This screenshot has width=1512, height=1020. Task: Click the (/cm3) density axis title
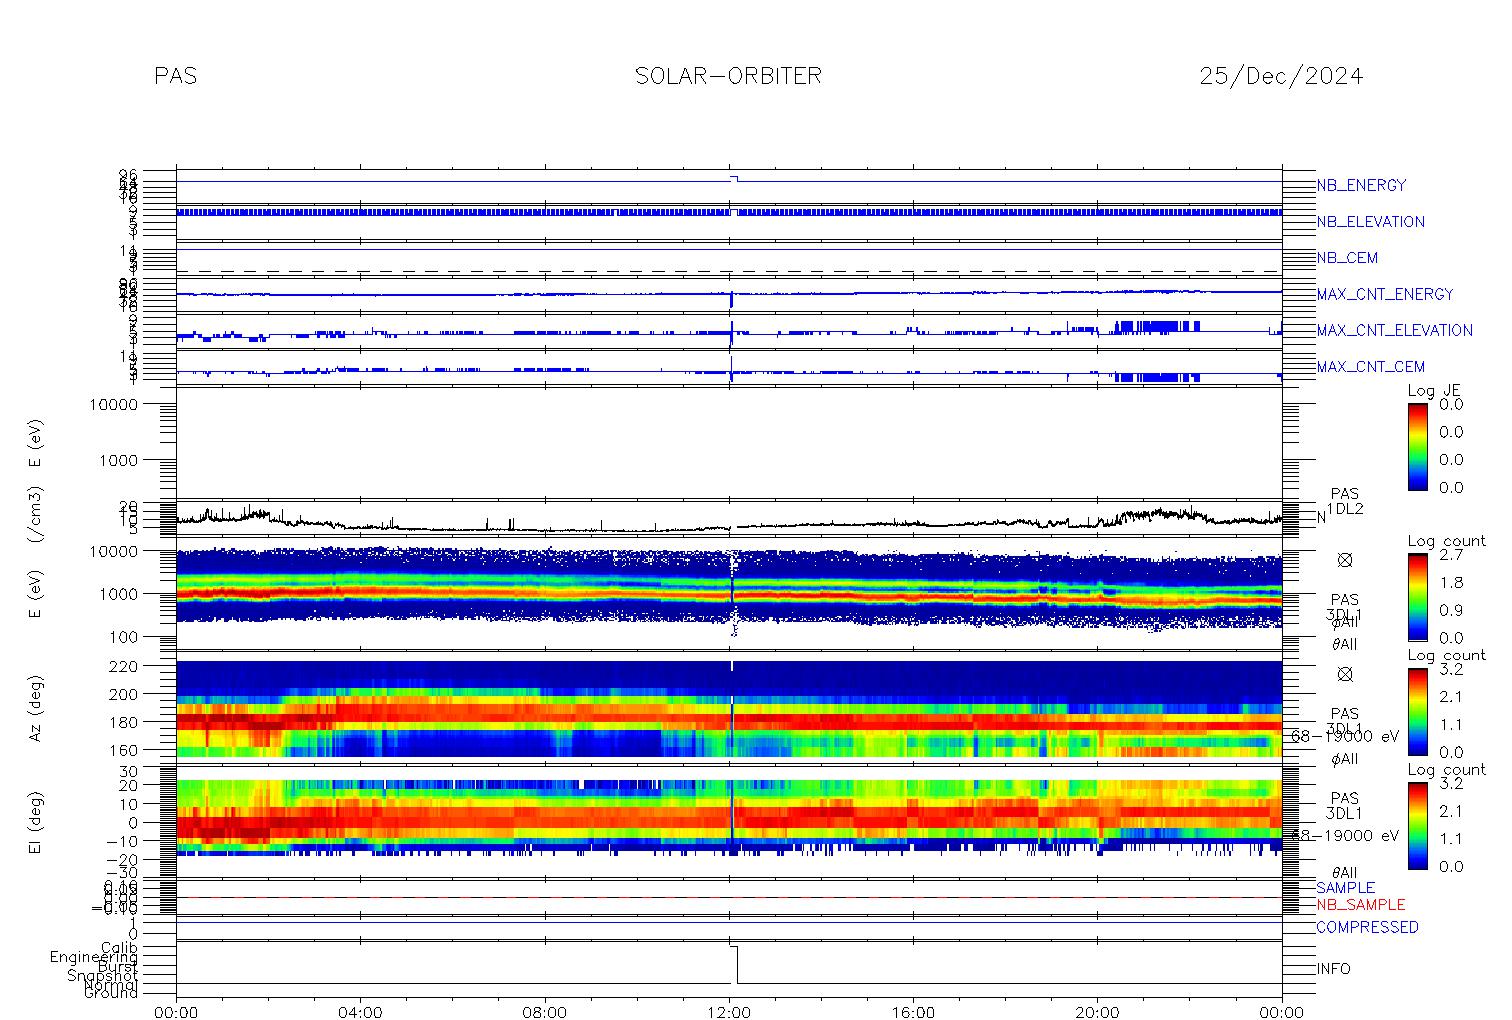tap(37, 516)
